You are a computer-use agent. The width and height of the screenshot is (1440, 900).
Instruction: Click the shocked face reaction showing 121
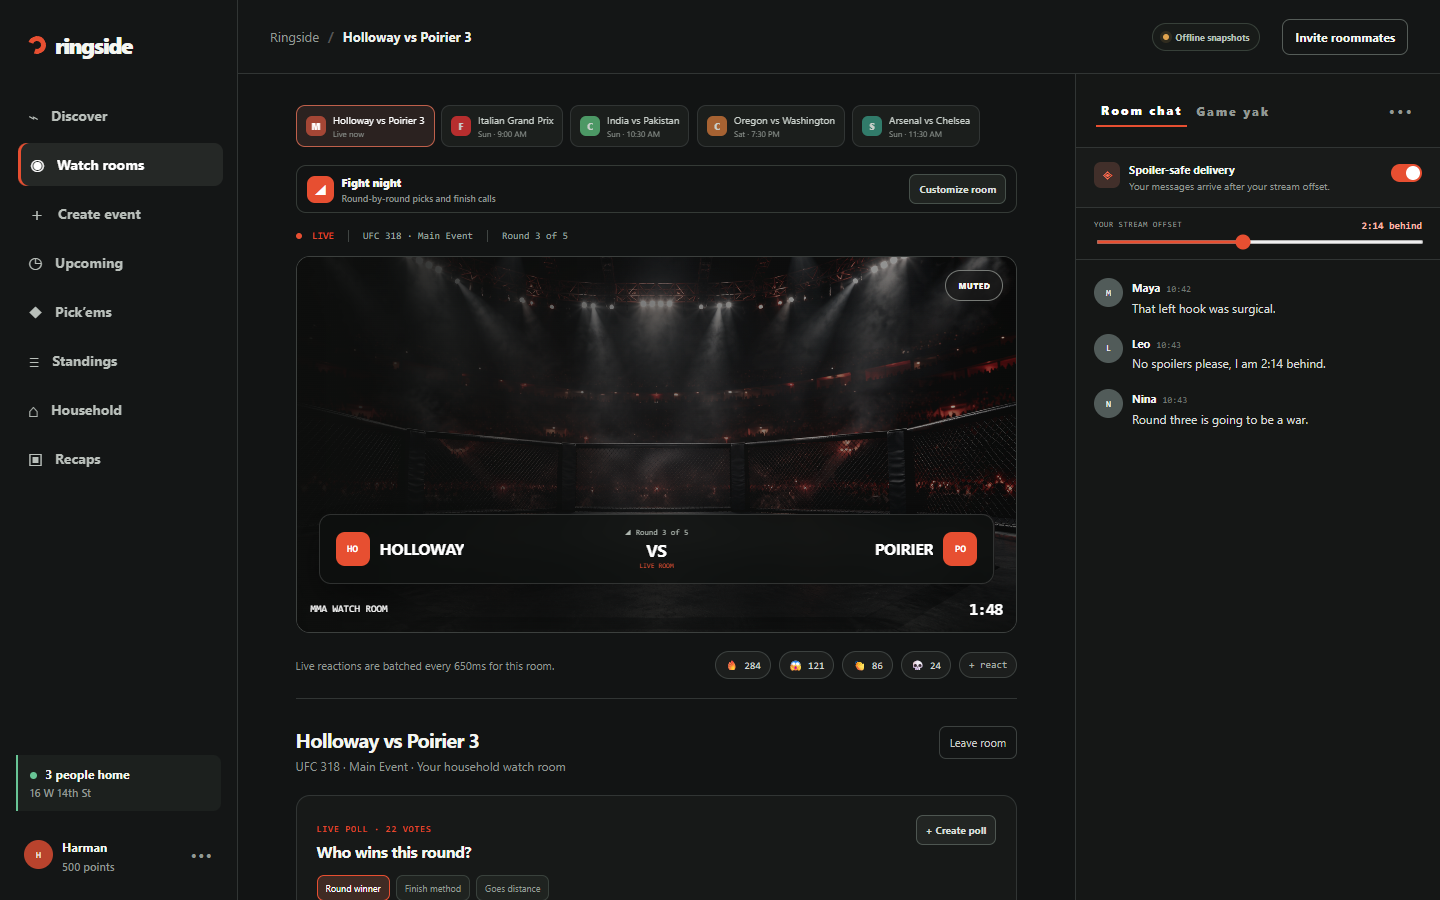pyautogui.click(x=806, y=665)
